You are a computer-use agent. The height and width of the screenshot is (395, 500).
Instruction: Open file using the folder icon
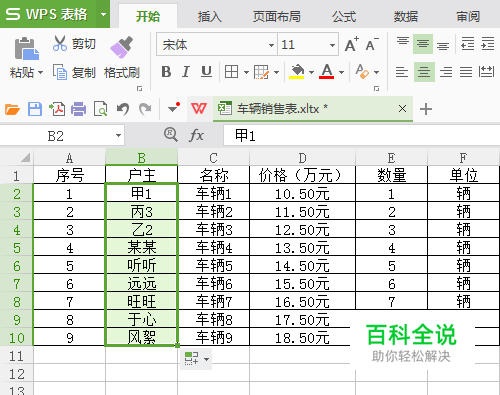pyautogui.click(x=12, y=109)
